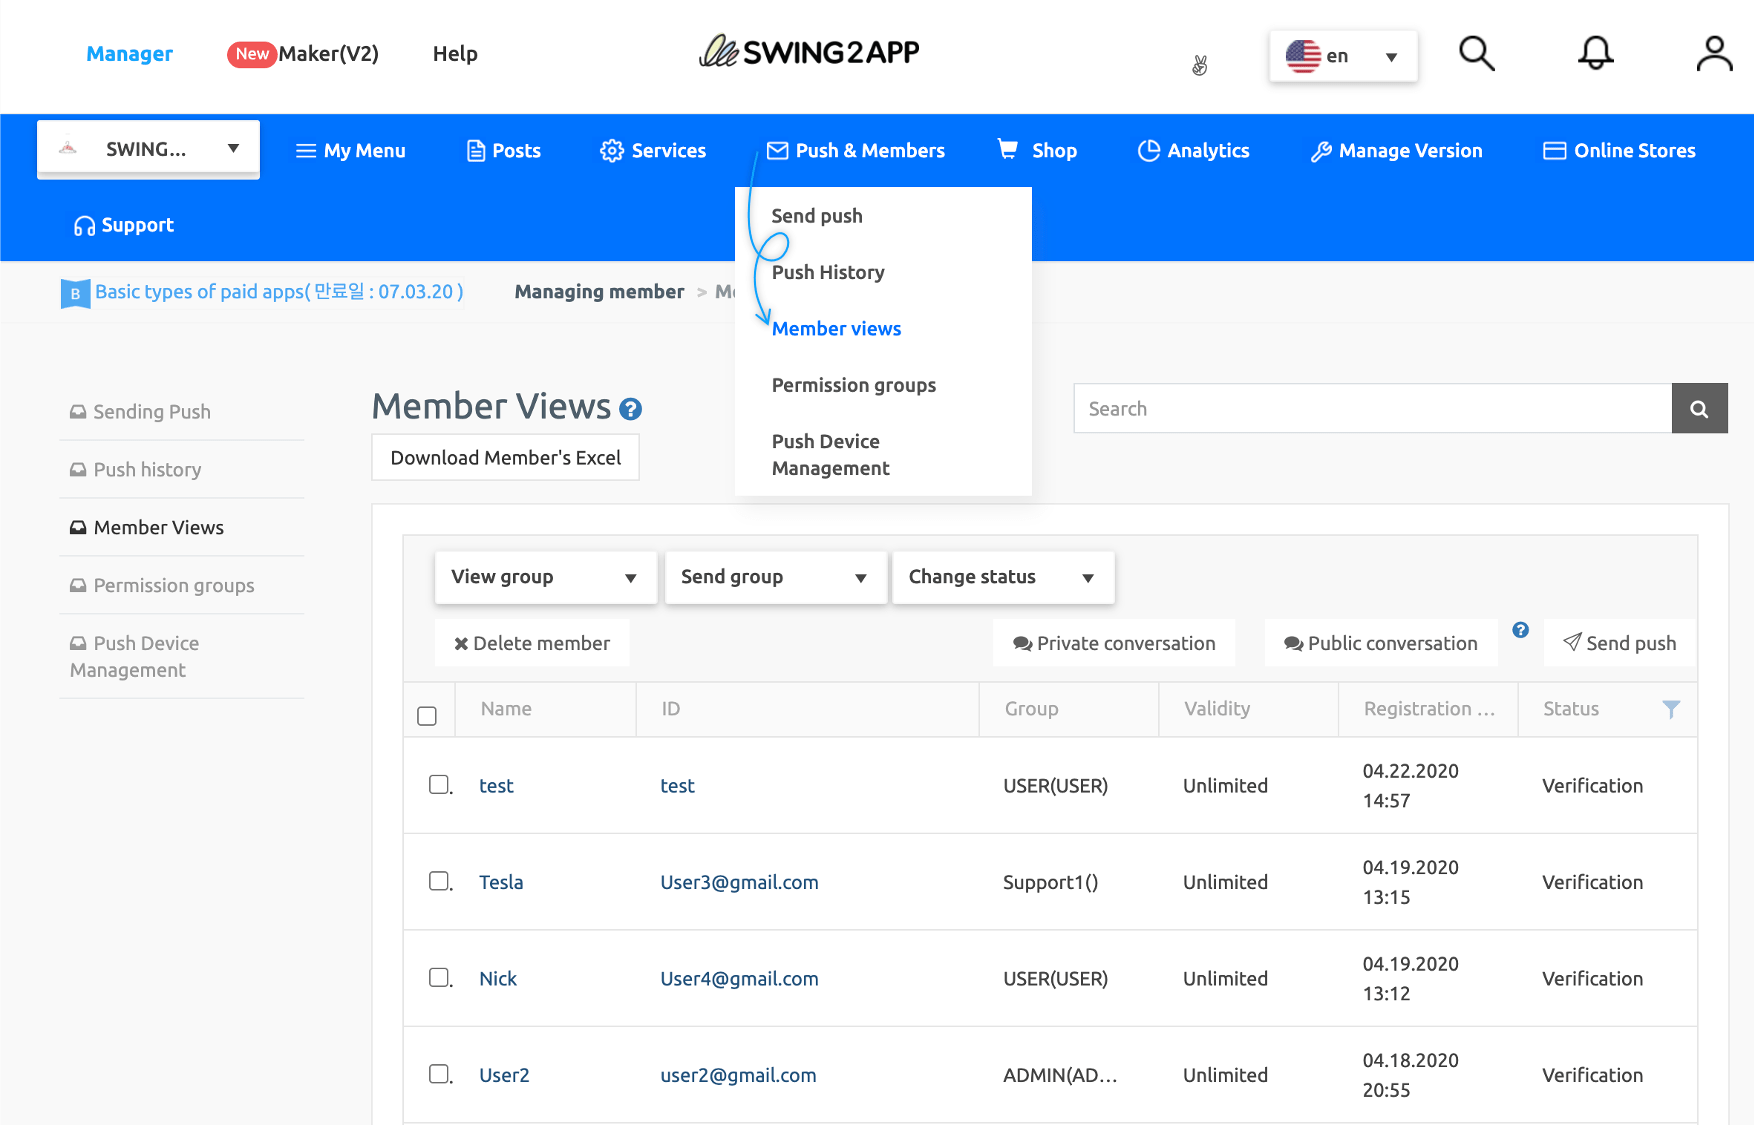
Task: Click help icon next to Public conversation
Action: click(1520, 630)
